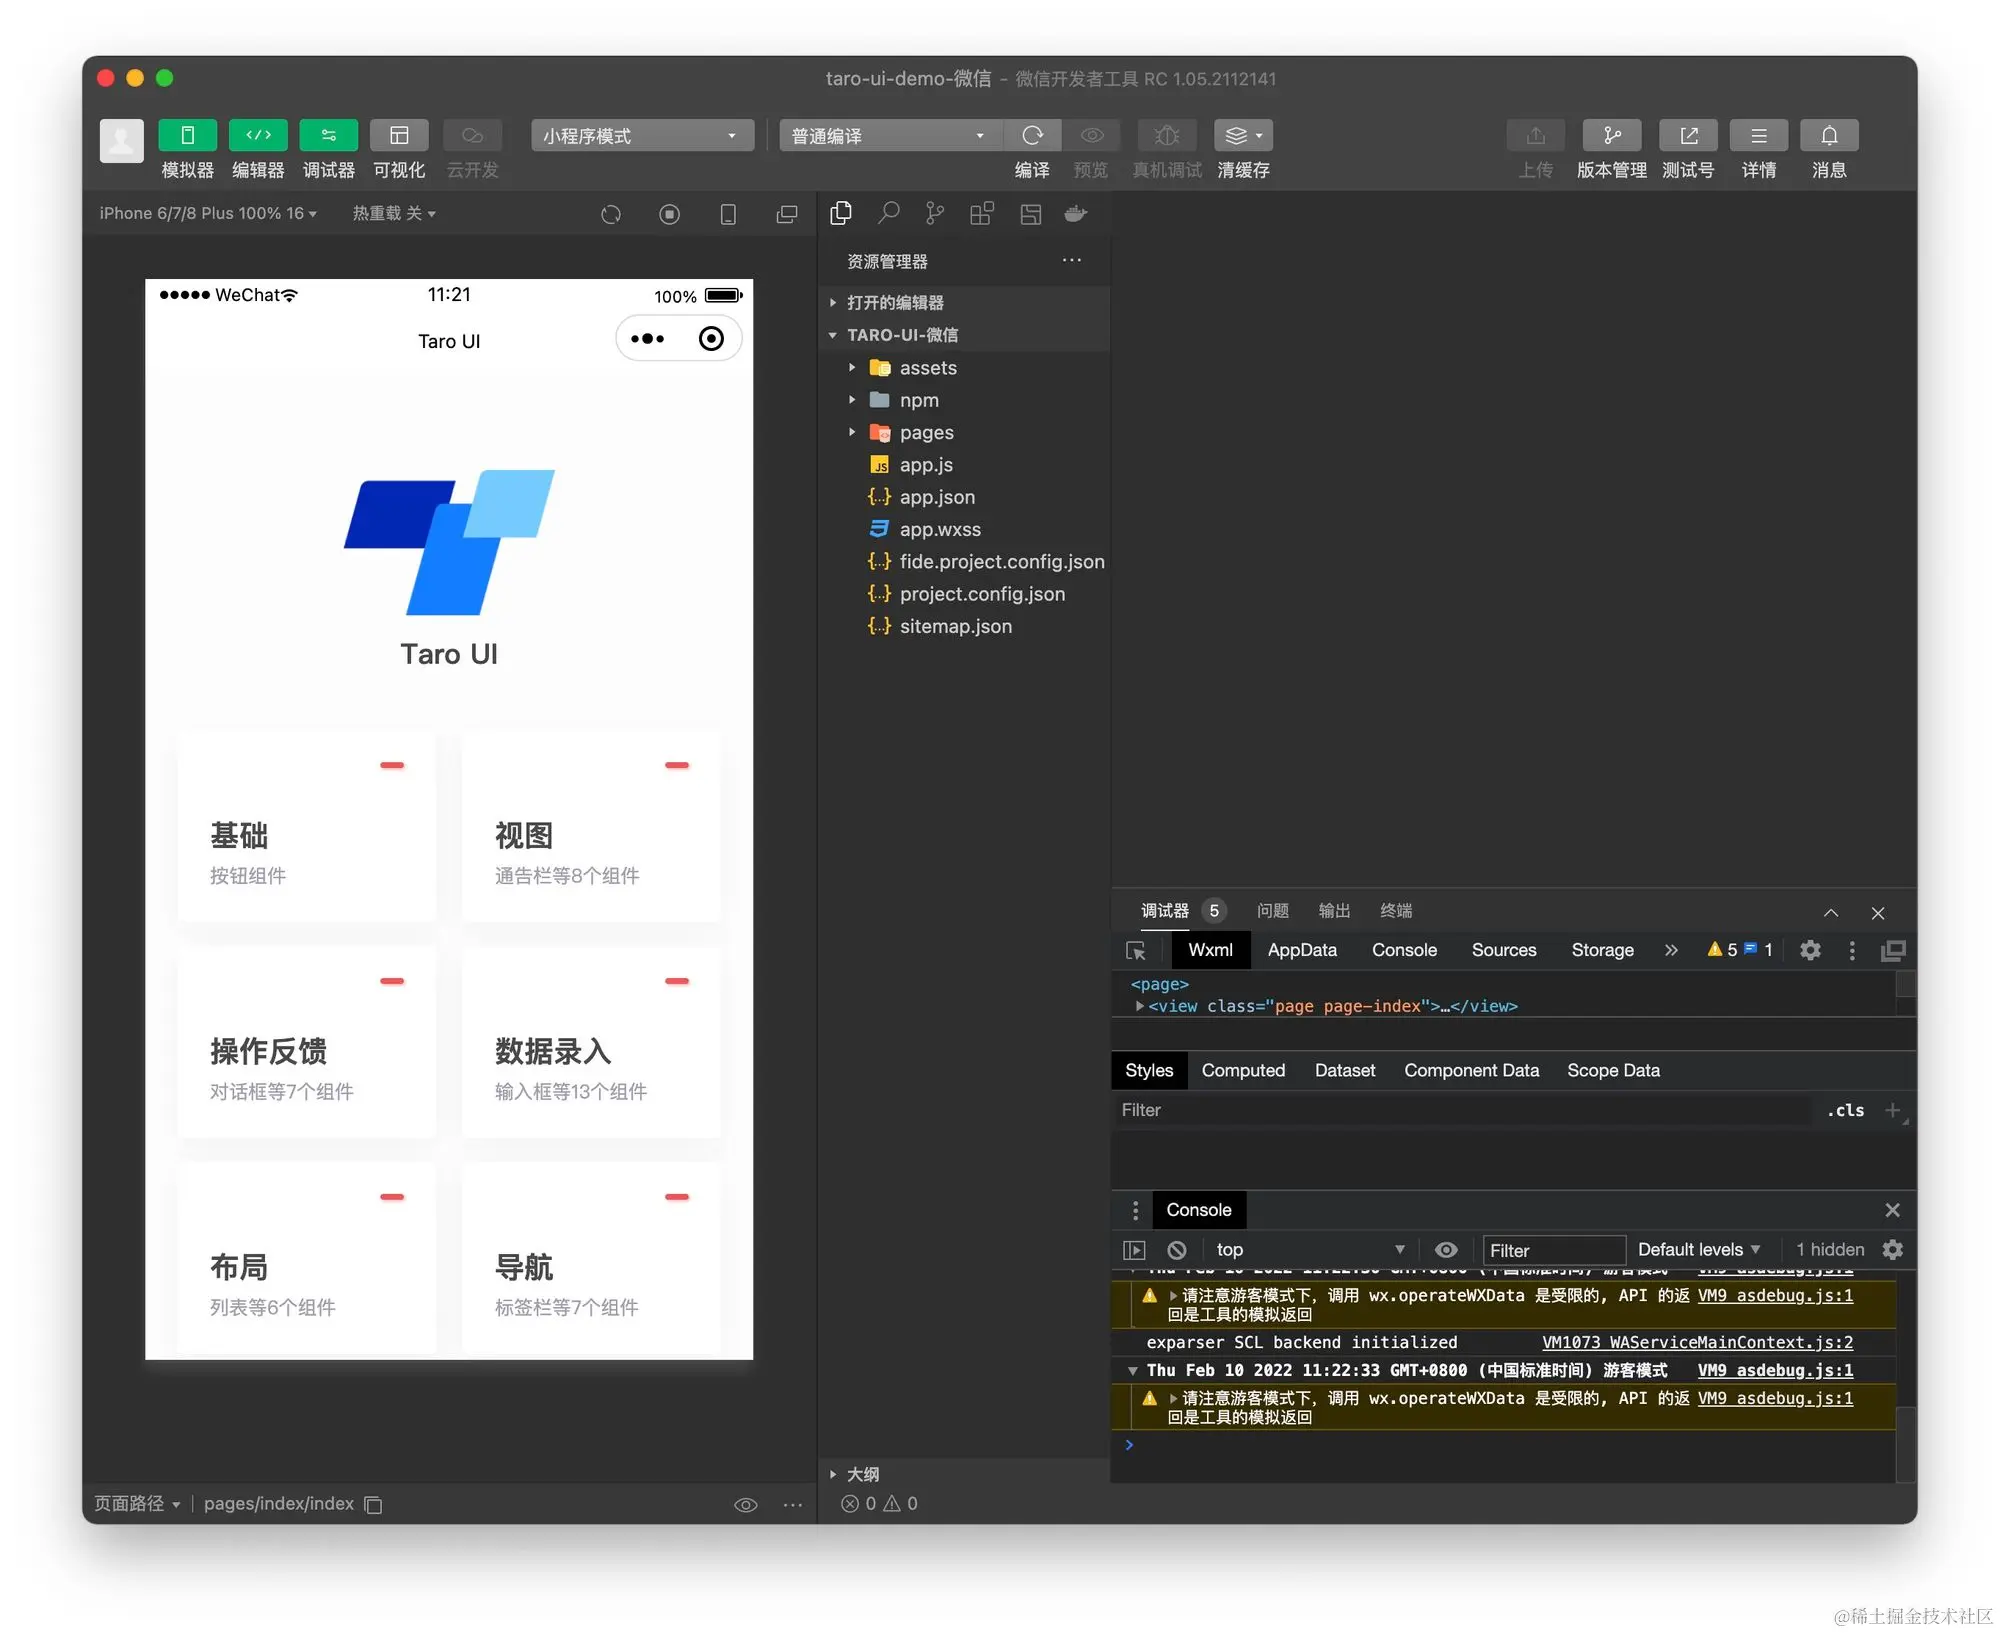Switch to the AppData debugger tab

click(x=1301, y=950)
